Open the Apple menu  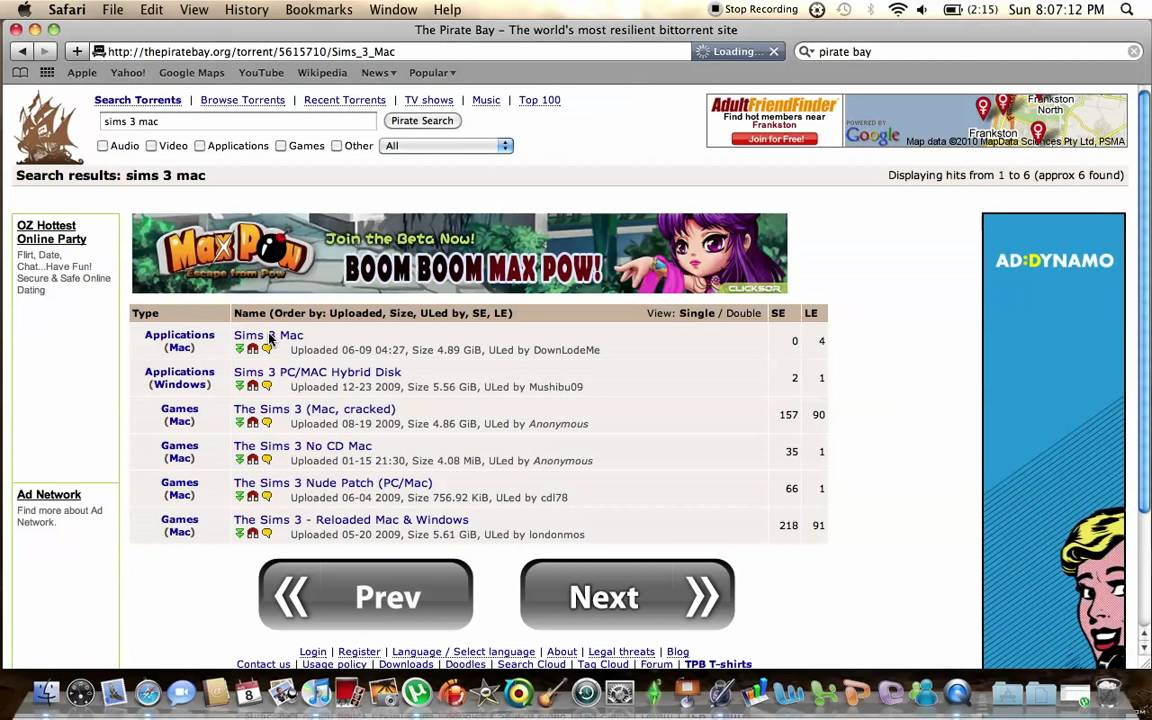point(24,10)
